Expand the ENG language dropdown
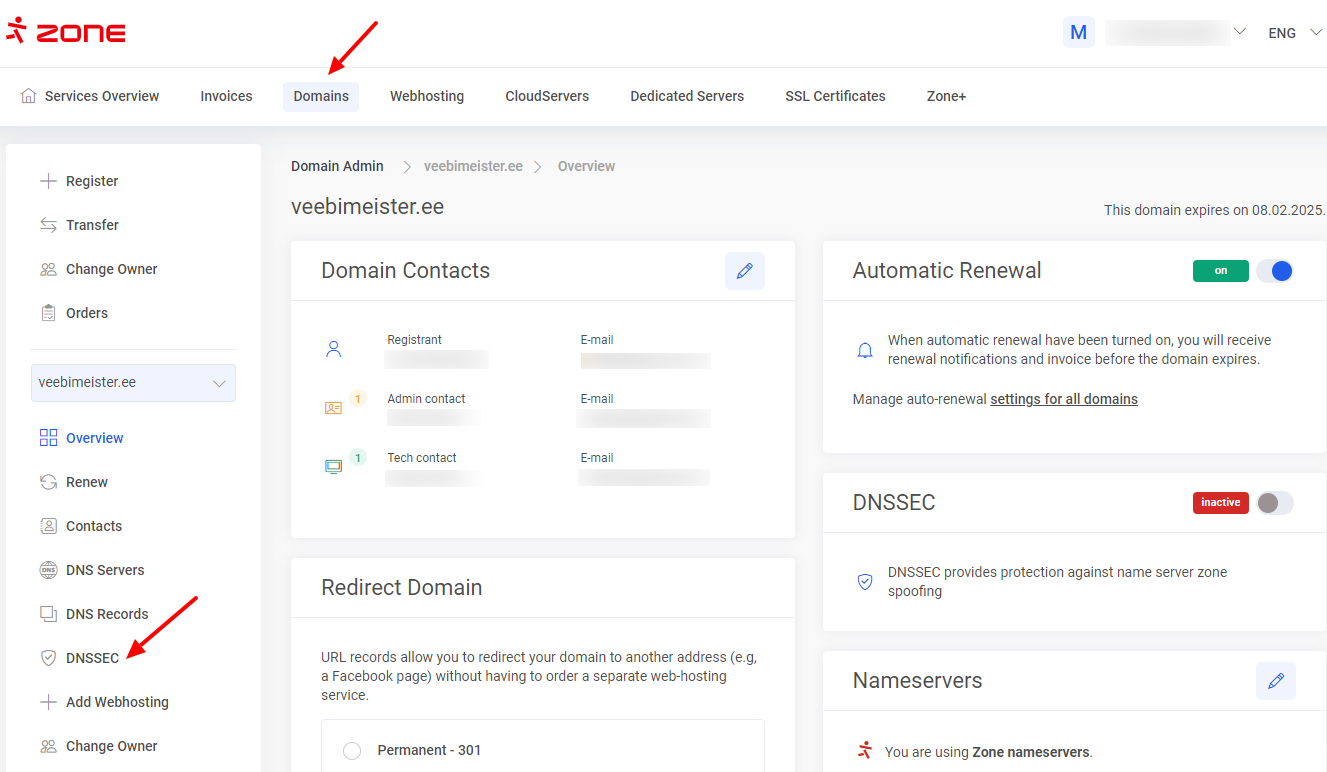Image resolution: width=1327 pixels, height=772 pixels. pyautogui.click(x=1294, y=33)
